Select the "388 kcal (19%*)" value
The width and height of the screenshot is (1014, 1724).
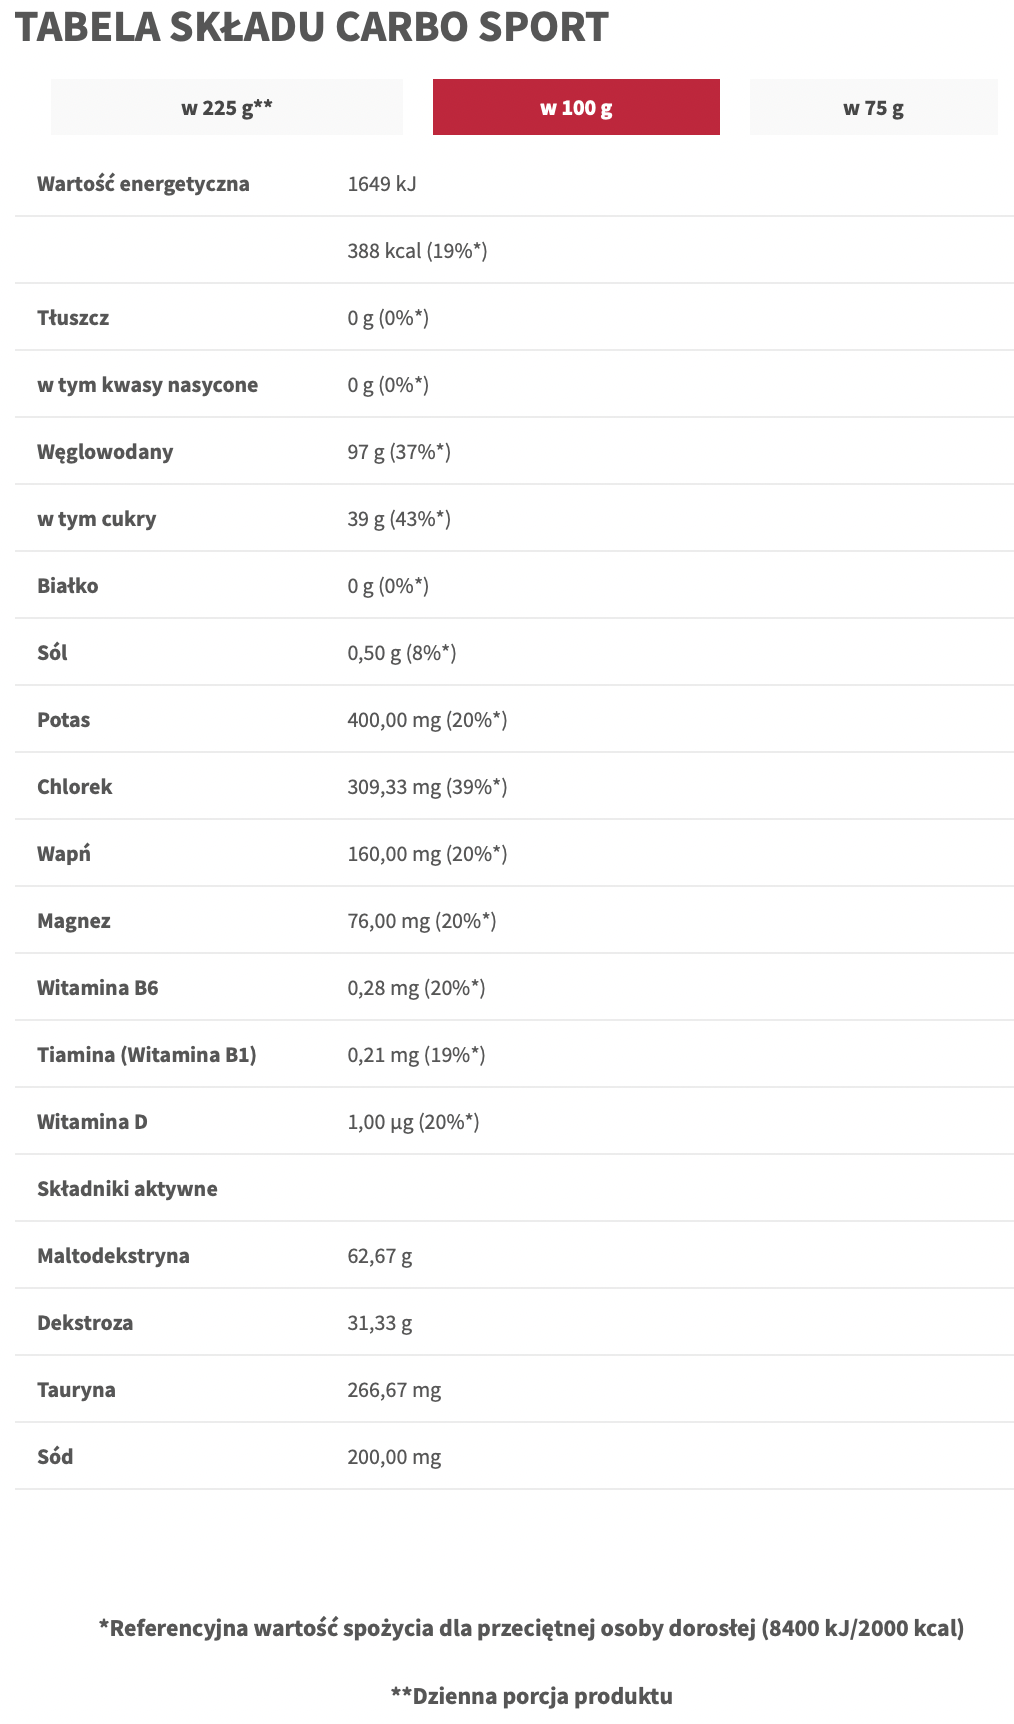tap(417, 251)
